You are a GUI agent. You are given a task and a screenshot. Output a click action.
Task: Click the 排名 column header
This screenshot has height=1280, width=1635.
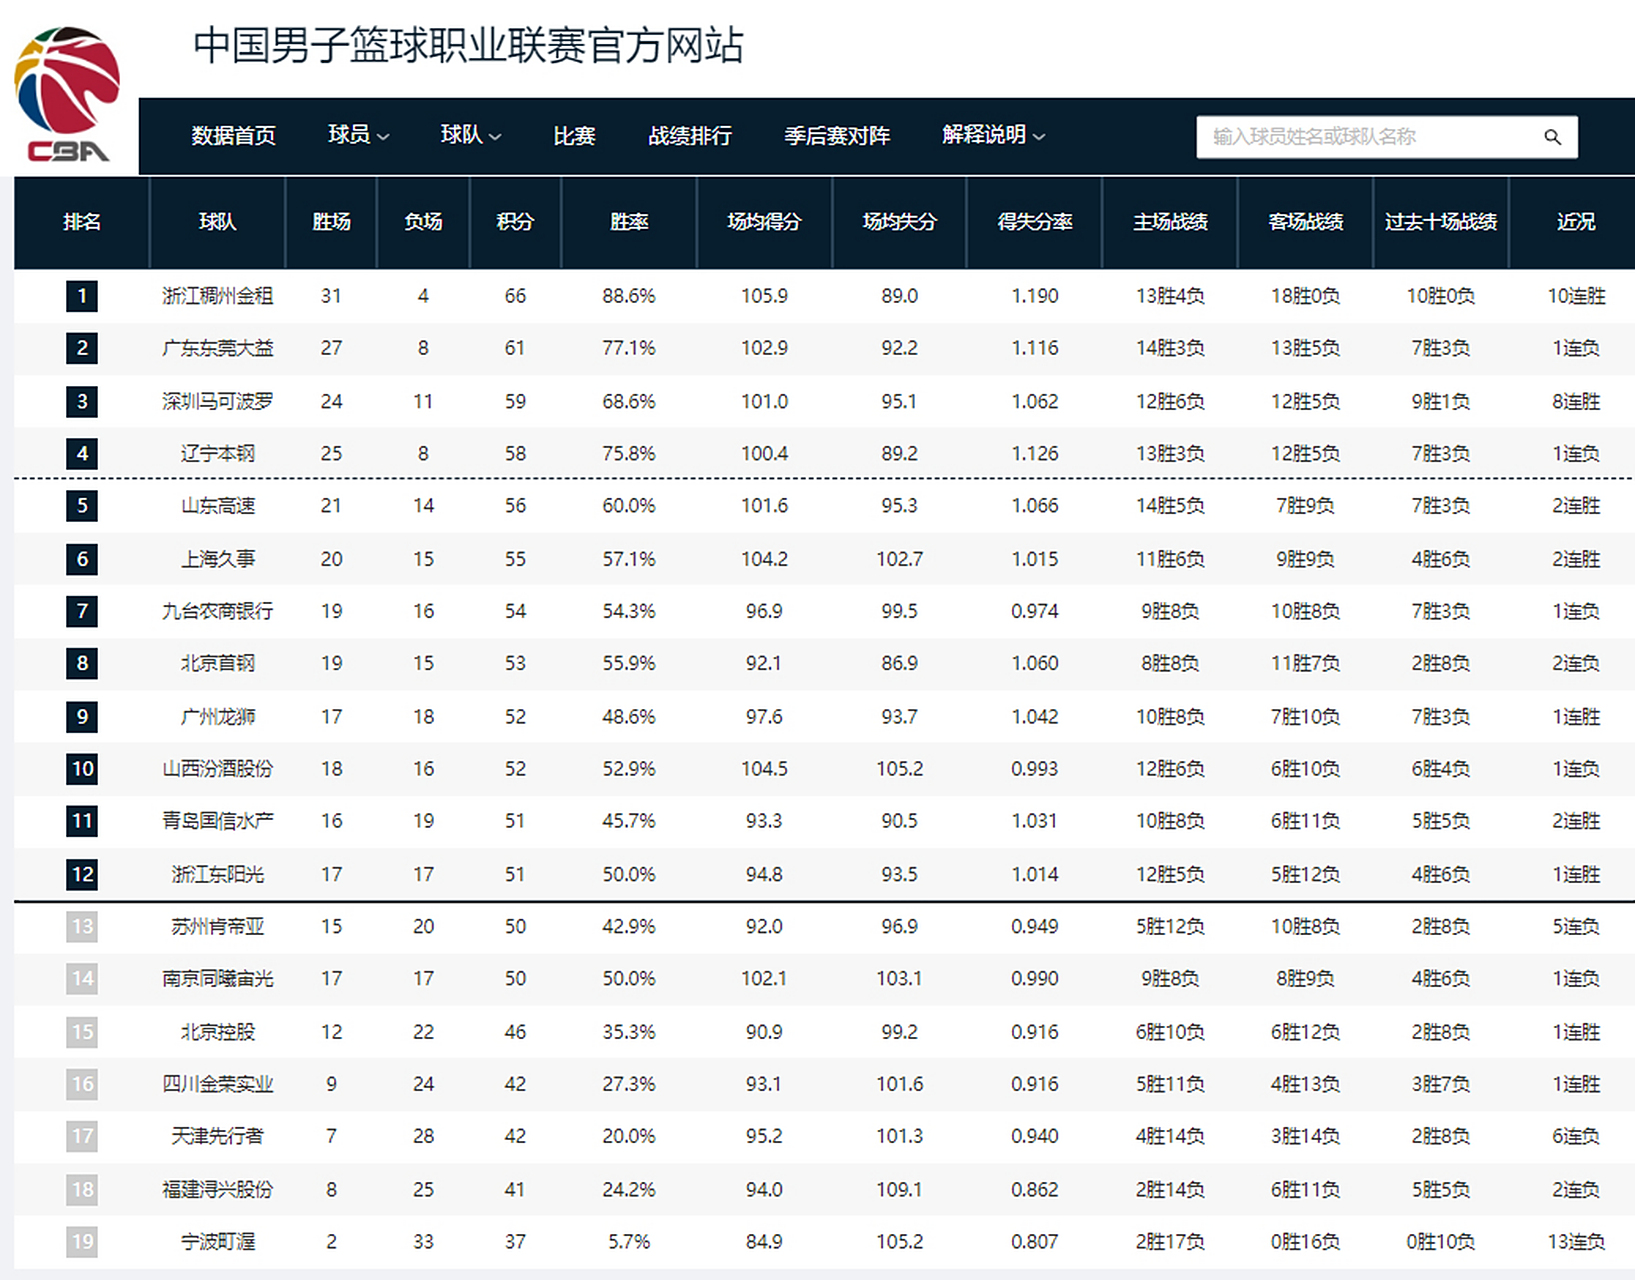tap(82, 222)
